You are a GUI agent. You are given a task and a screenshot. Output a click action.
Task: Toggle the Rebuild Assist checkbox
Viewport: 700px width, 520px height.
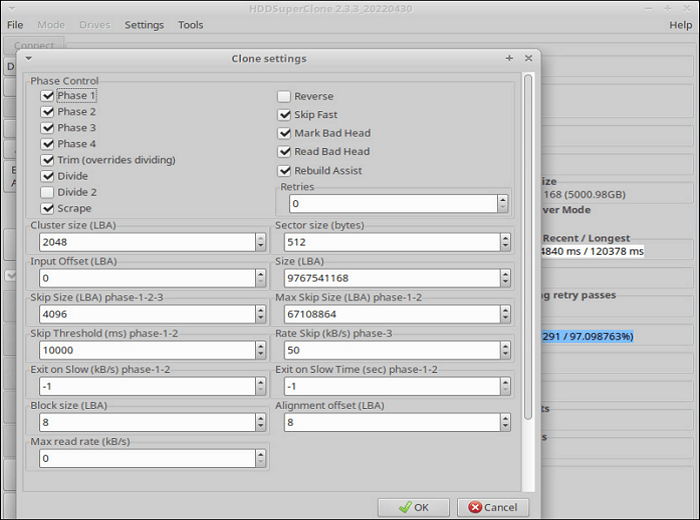[x=284, y=170]
